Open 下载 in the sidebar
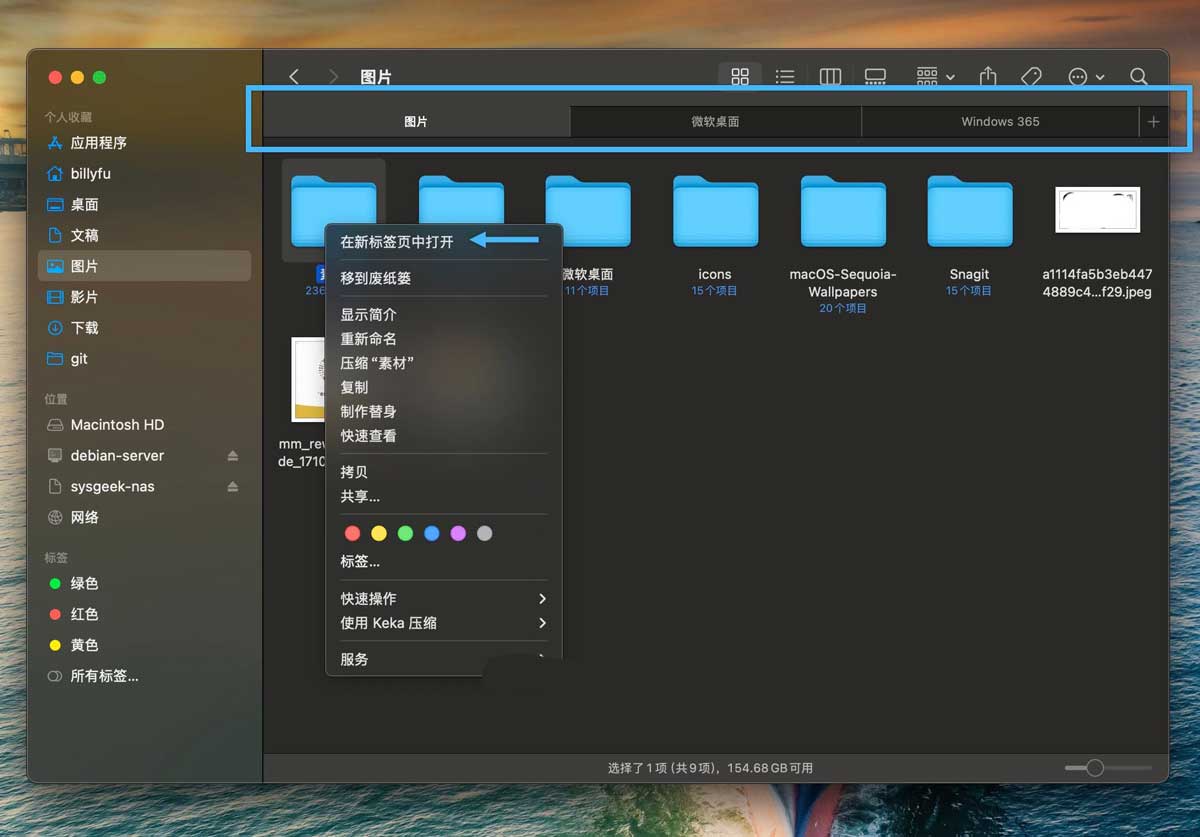 pos(85,328)
